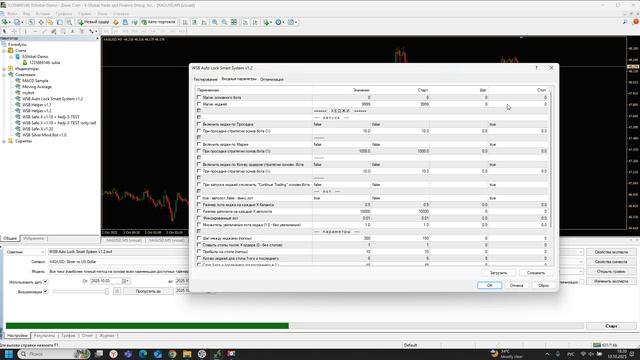Switch to the Оптимизация dialog tab

click(x=272, y=79)
